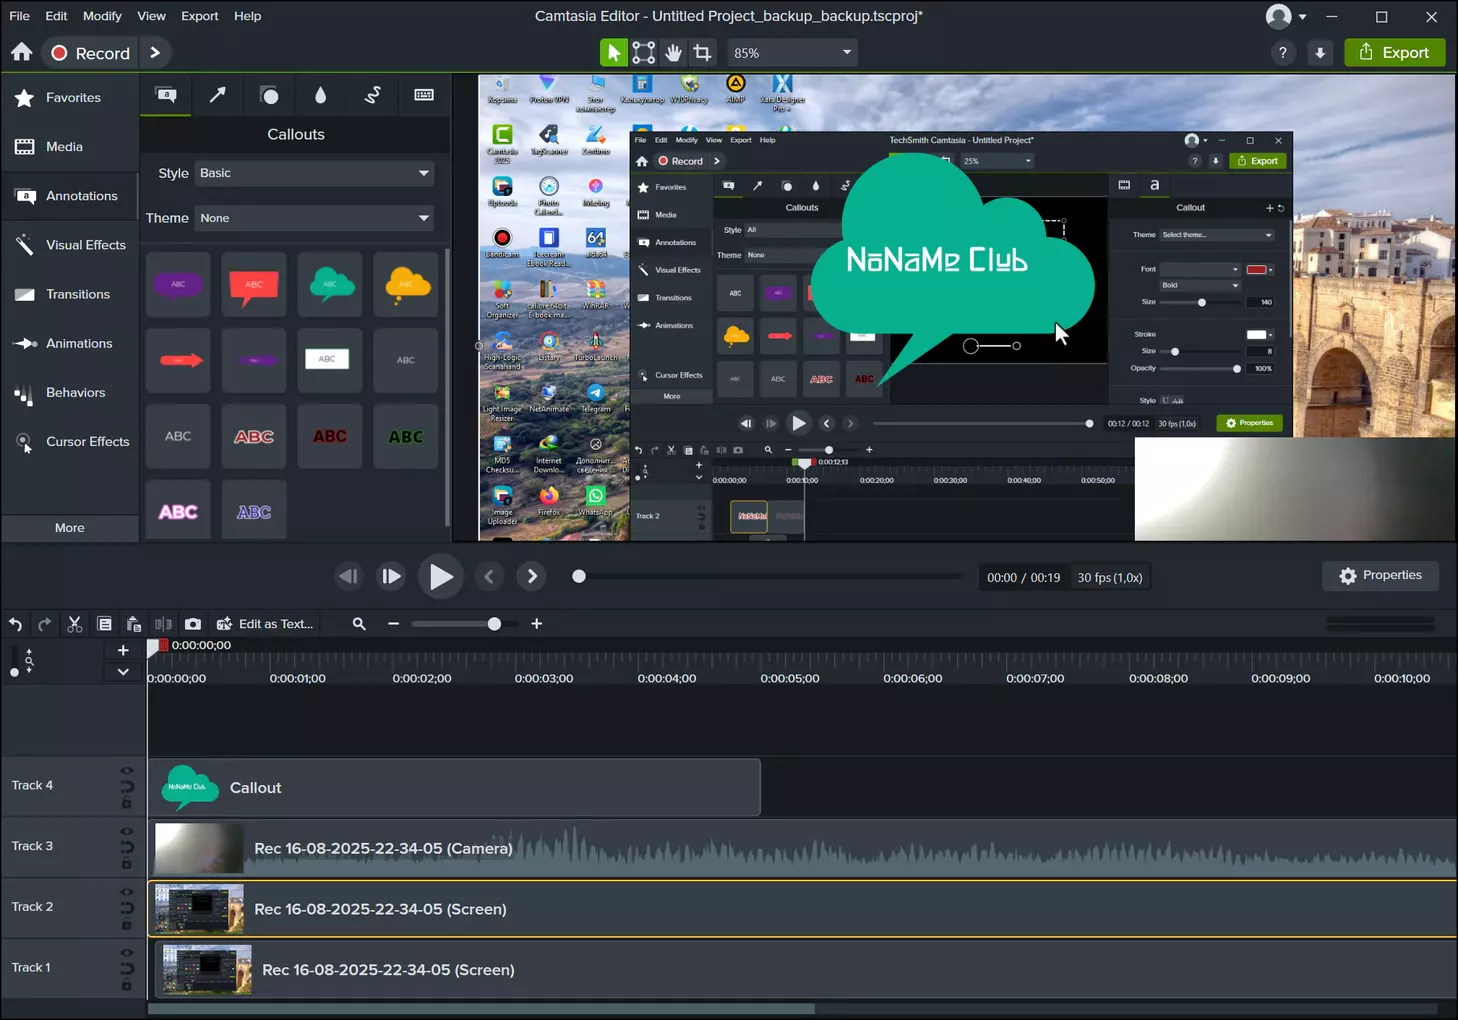This screenshot has height=1020, width=1458.
Task: Hide Track 2 with its eye icon
Action: [x=127, y=892]
